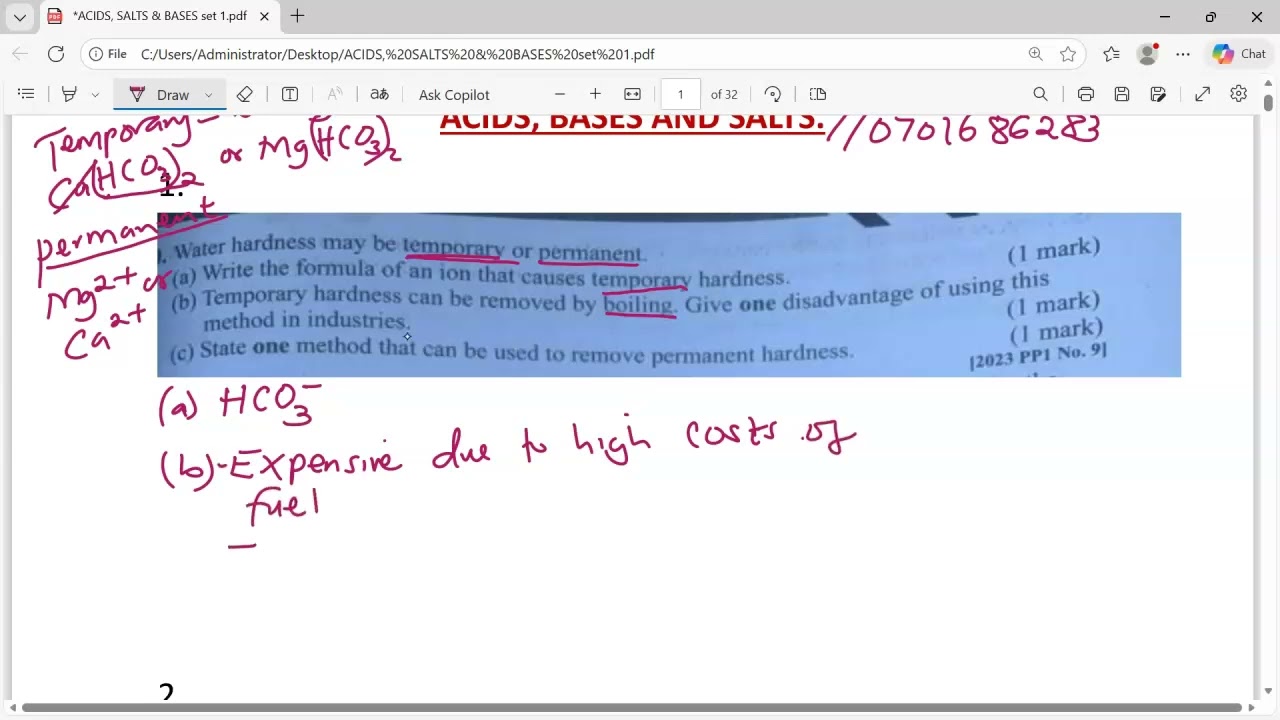Click the address bar file path
Image resolution: width=1280 pixels, height=720 pixels.
[x=398, y=54]
